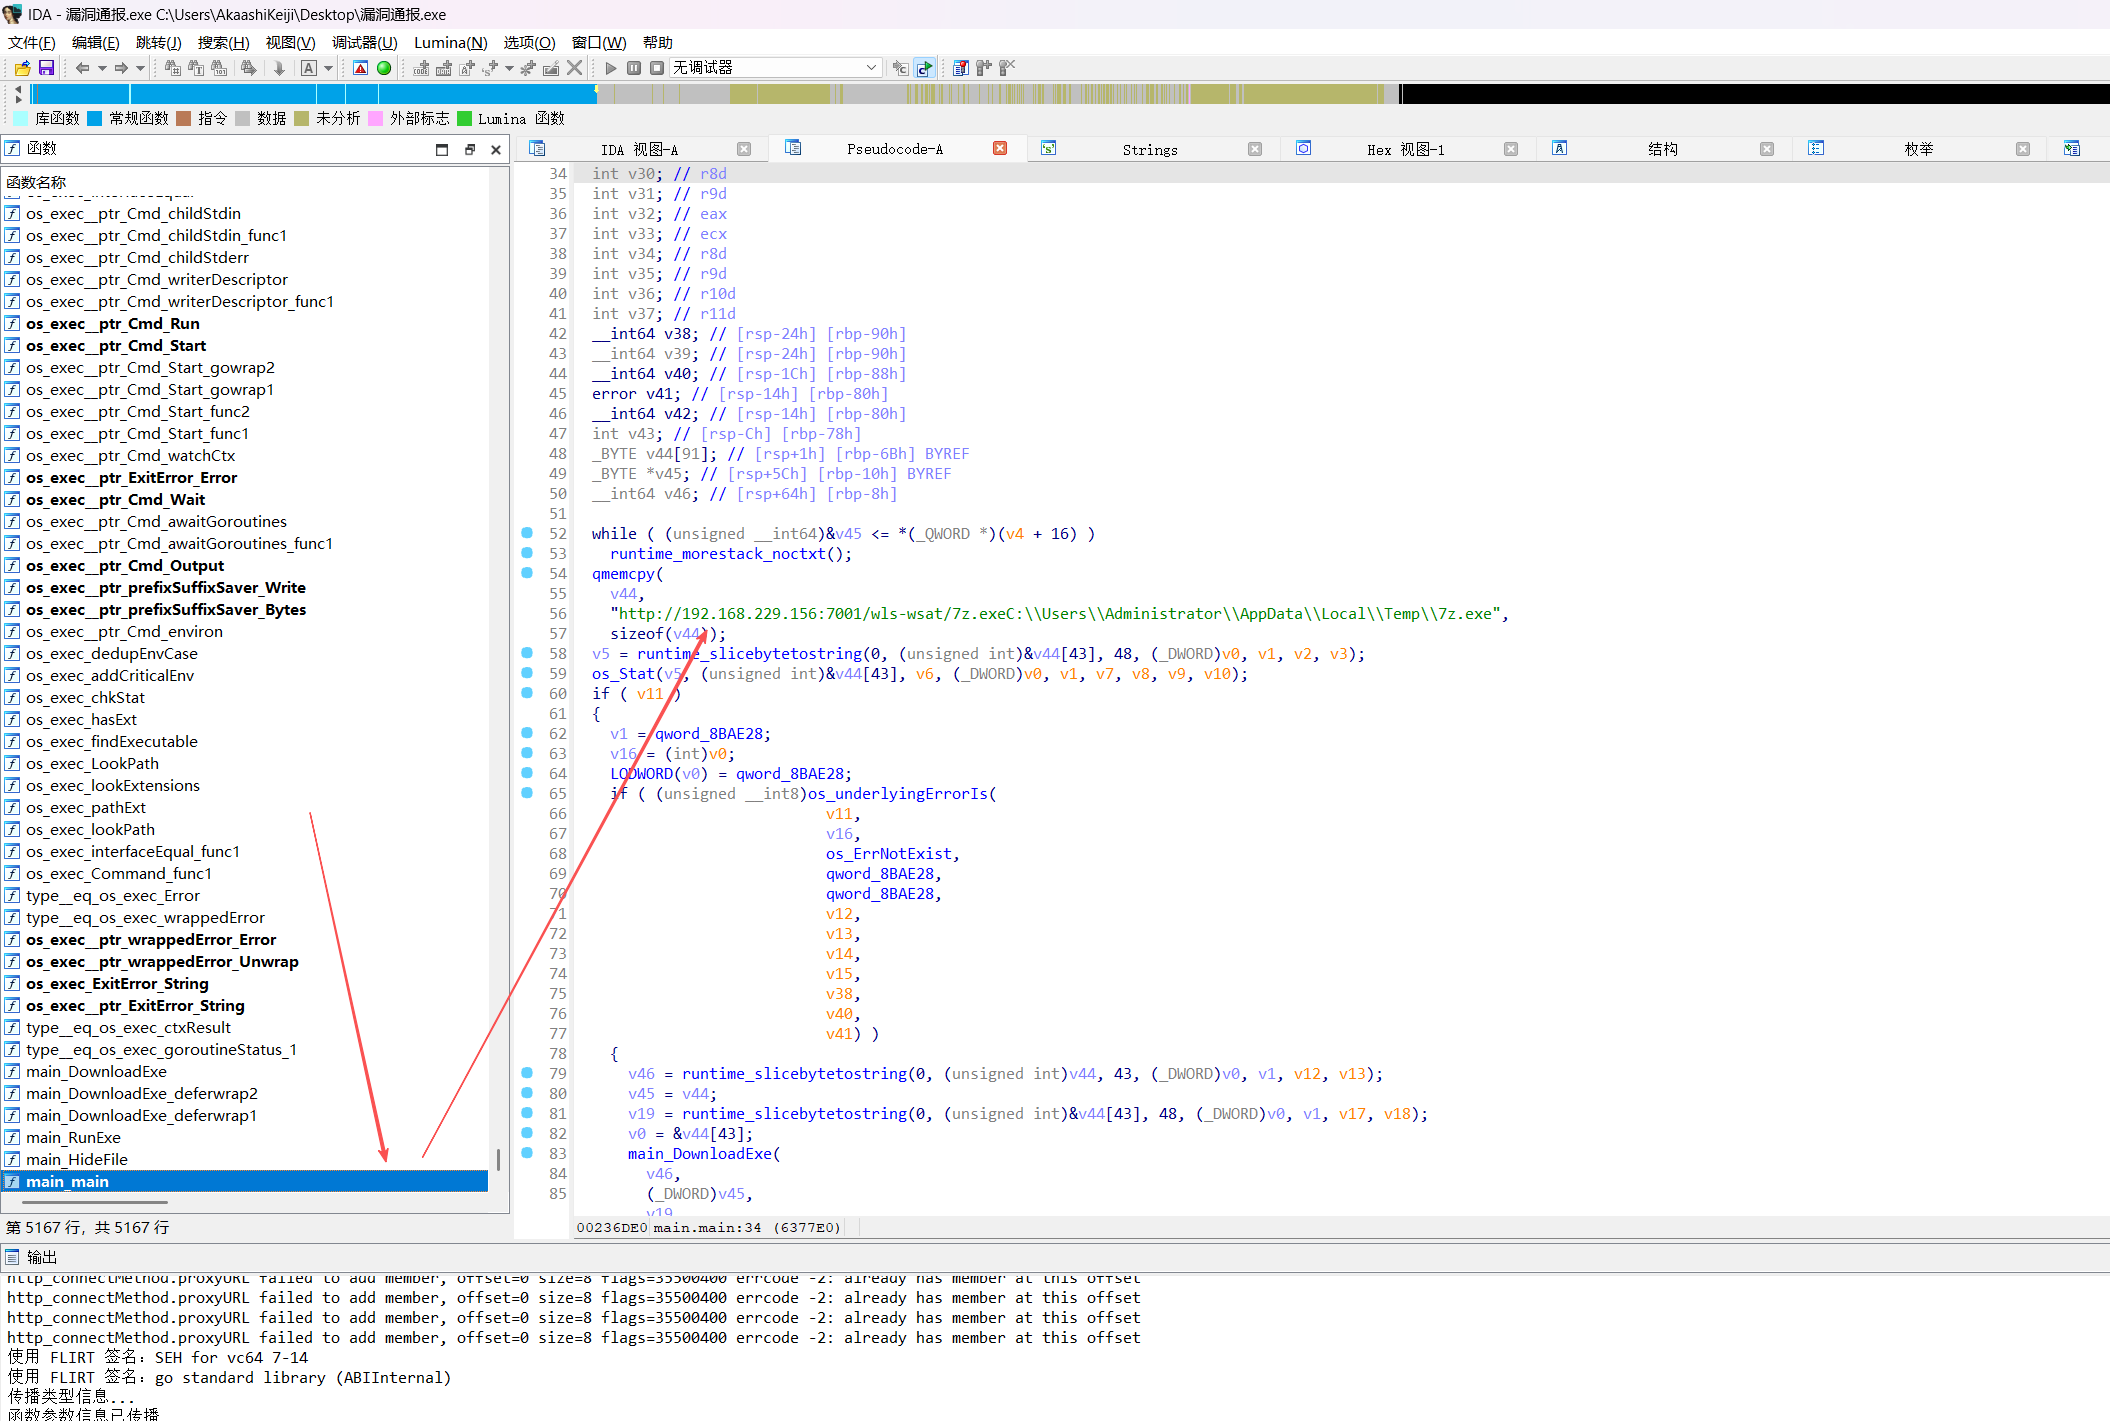
Task: Switch to the Strings tab
Action: [1149, 149]
